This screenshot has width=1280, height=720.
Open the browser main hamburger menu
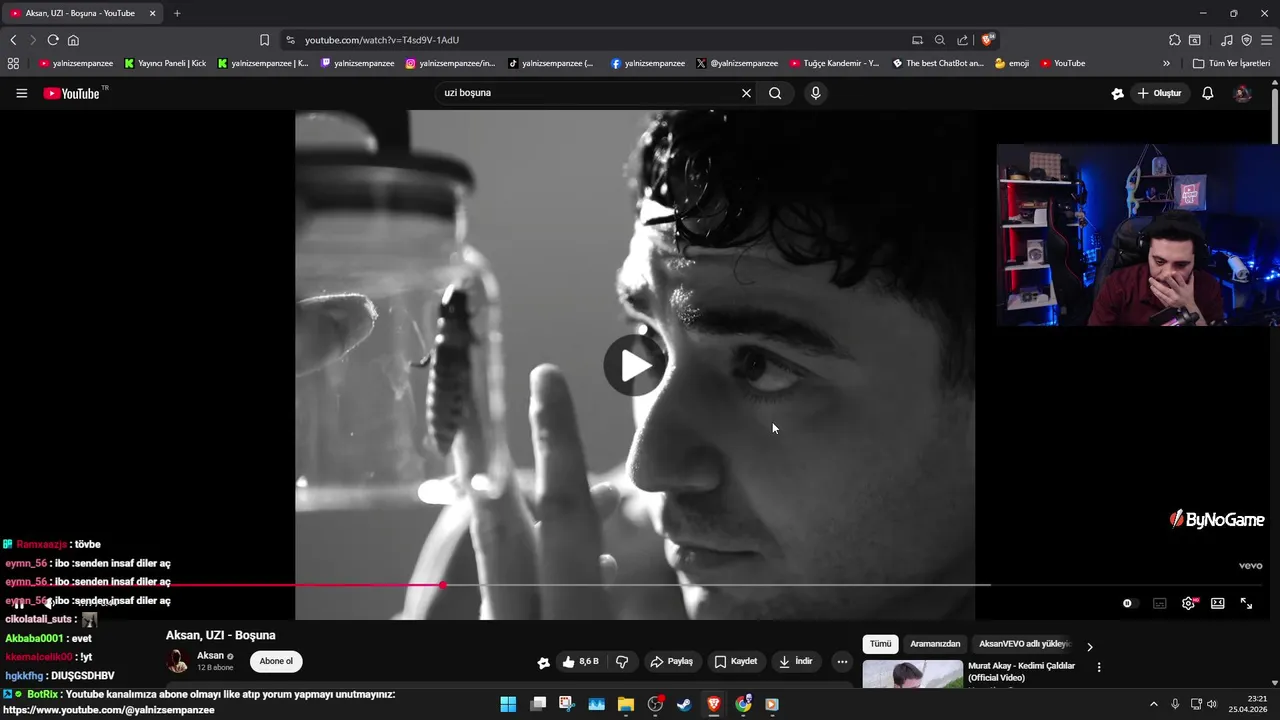tap(1266, 40)
